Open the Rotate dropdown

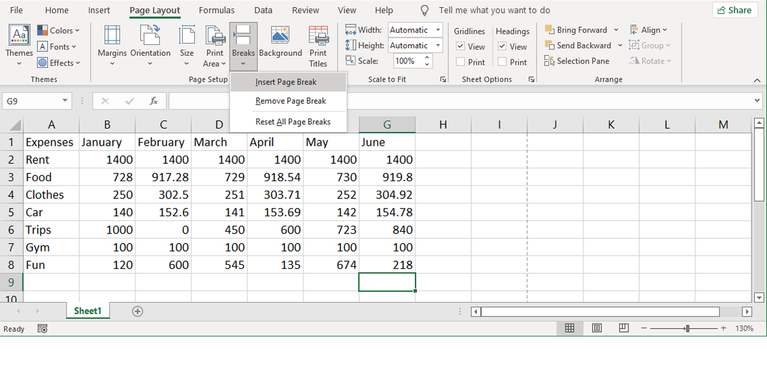tap(650, 61)
